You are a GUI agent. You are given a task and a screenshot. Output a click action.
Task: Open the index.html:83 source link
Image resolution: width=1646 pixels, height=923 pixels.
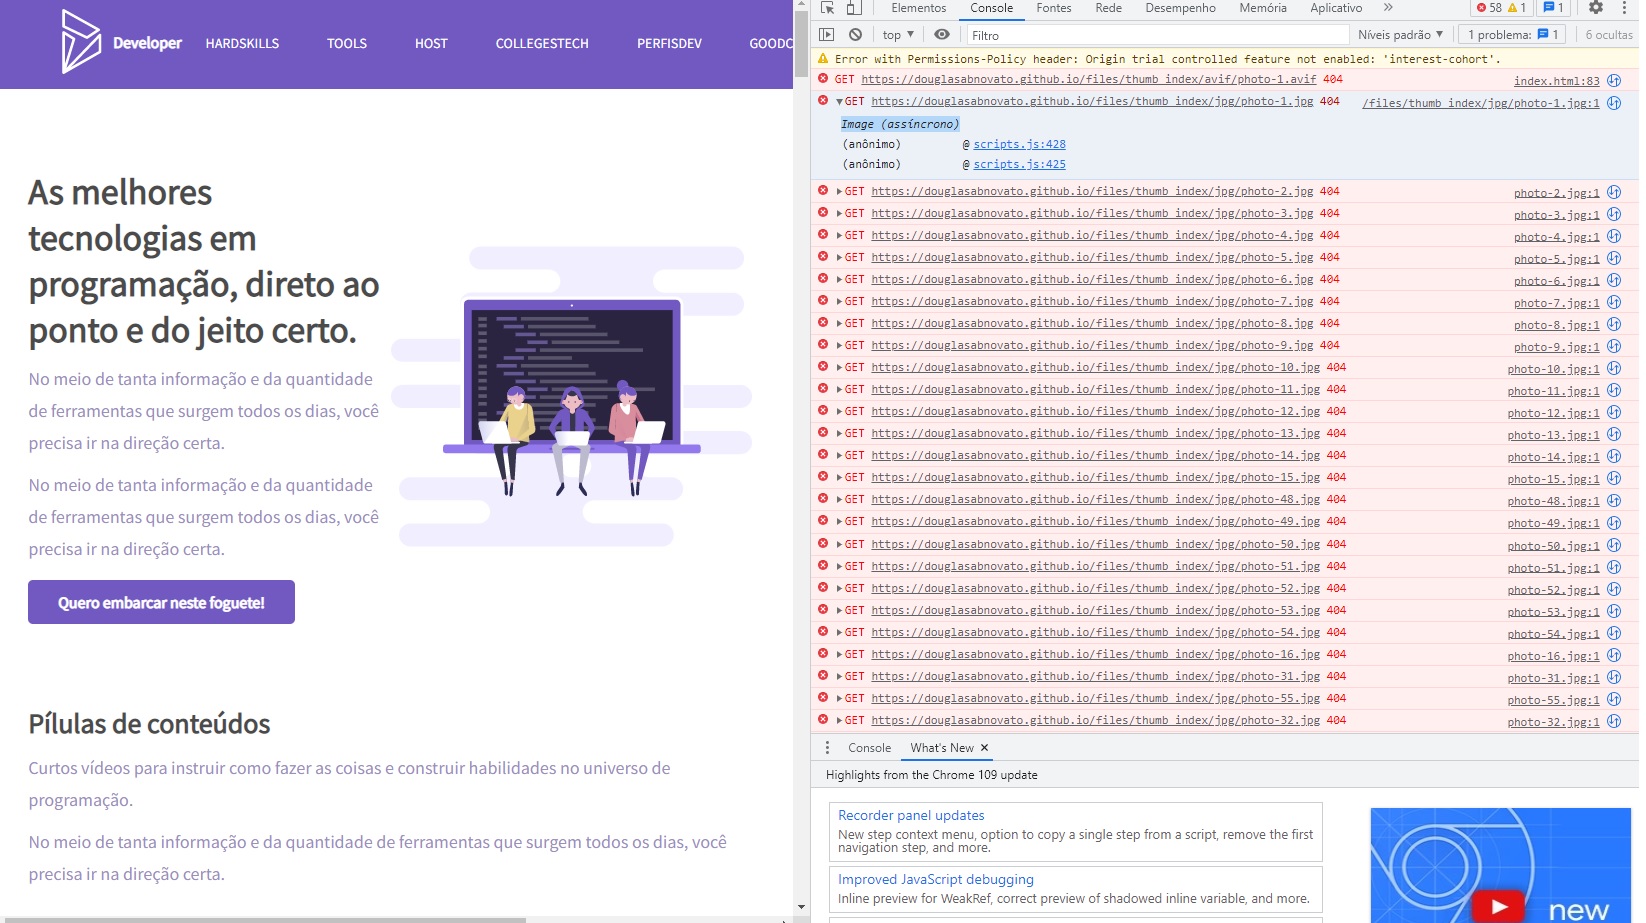tap(1556, 81)
